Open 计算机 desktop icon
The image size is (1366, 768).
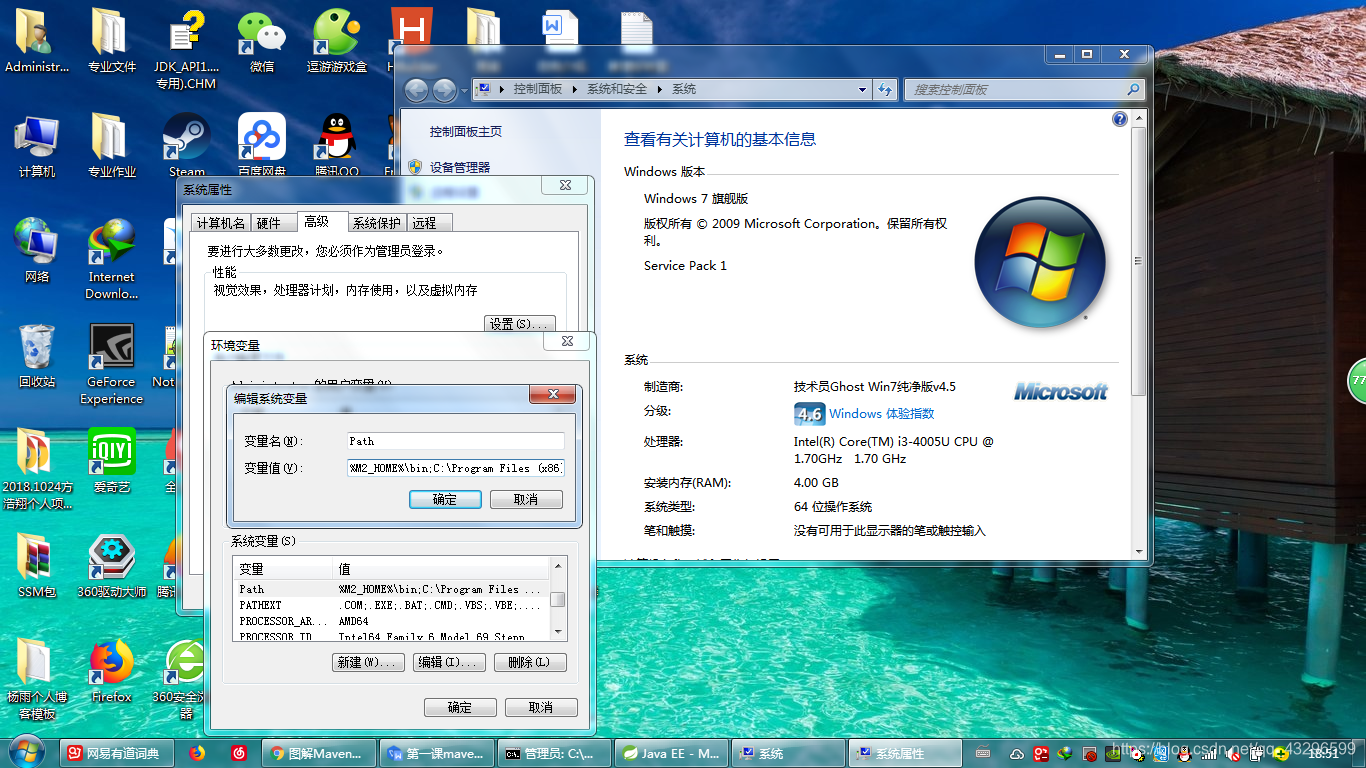[x=37, y=146]
